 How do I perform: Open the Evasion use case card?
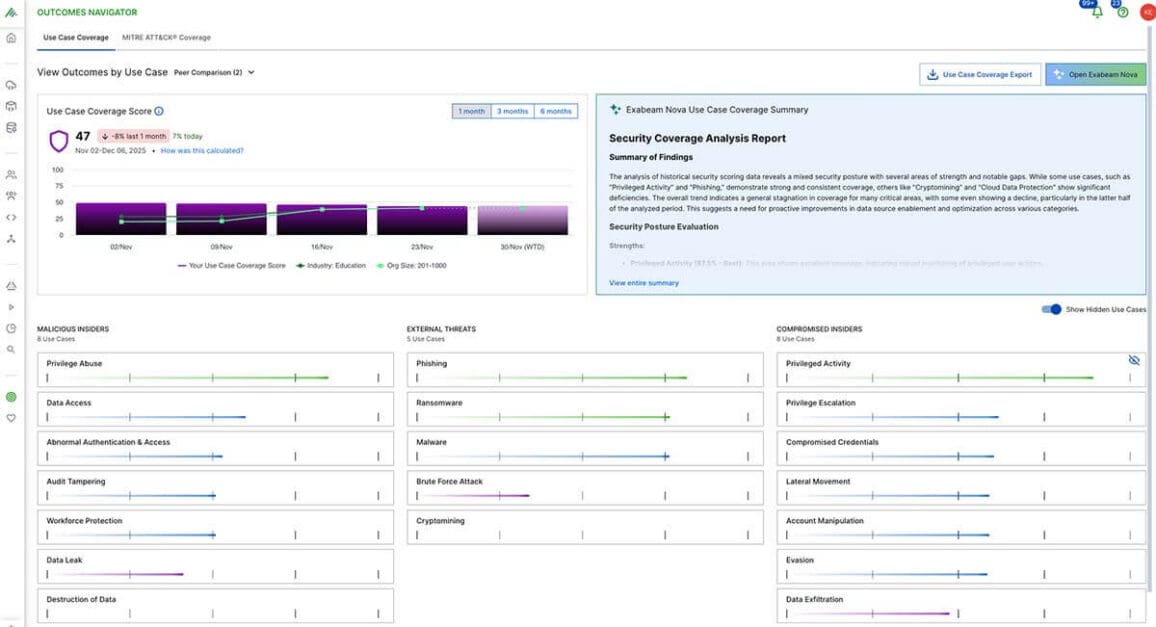pos(961,567)
